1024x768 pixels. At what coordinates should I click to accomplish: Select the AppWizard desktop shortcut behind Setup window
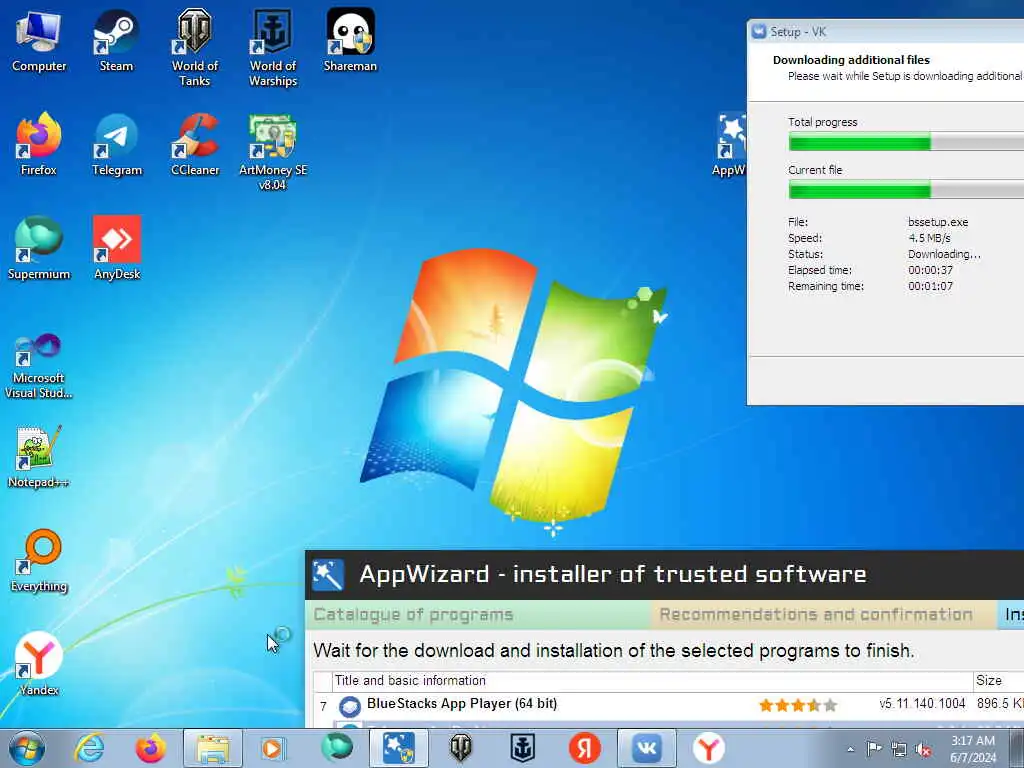[x=730, y=144]
